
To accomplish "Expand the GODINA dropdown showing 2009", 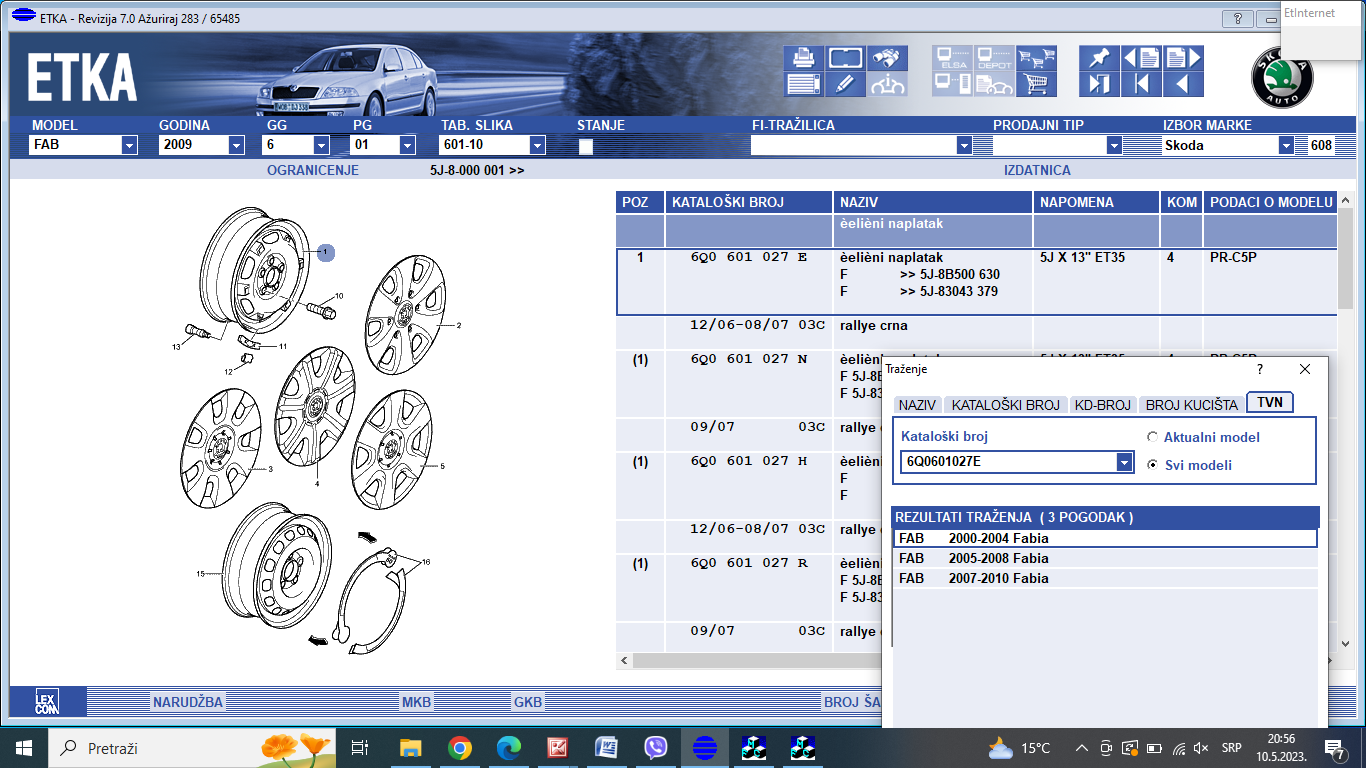I will point(236,145).
